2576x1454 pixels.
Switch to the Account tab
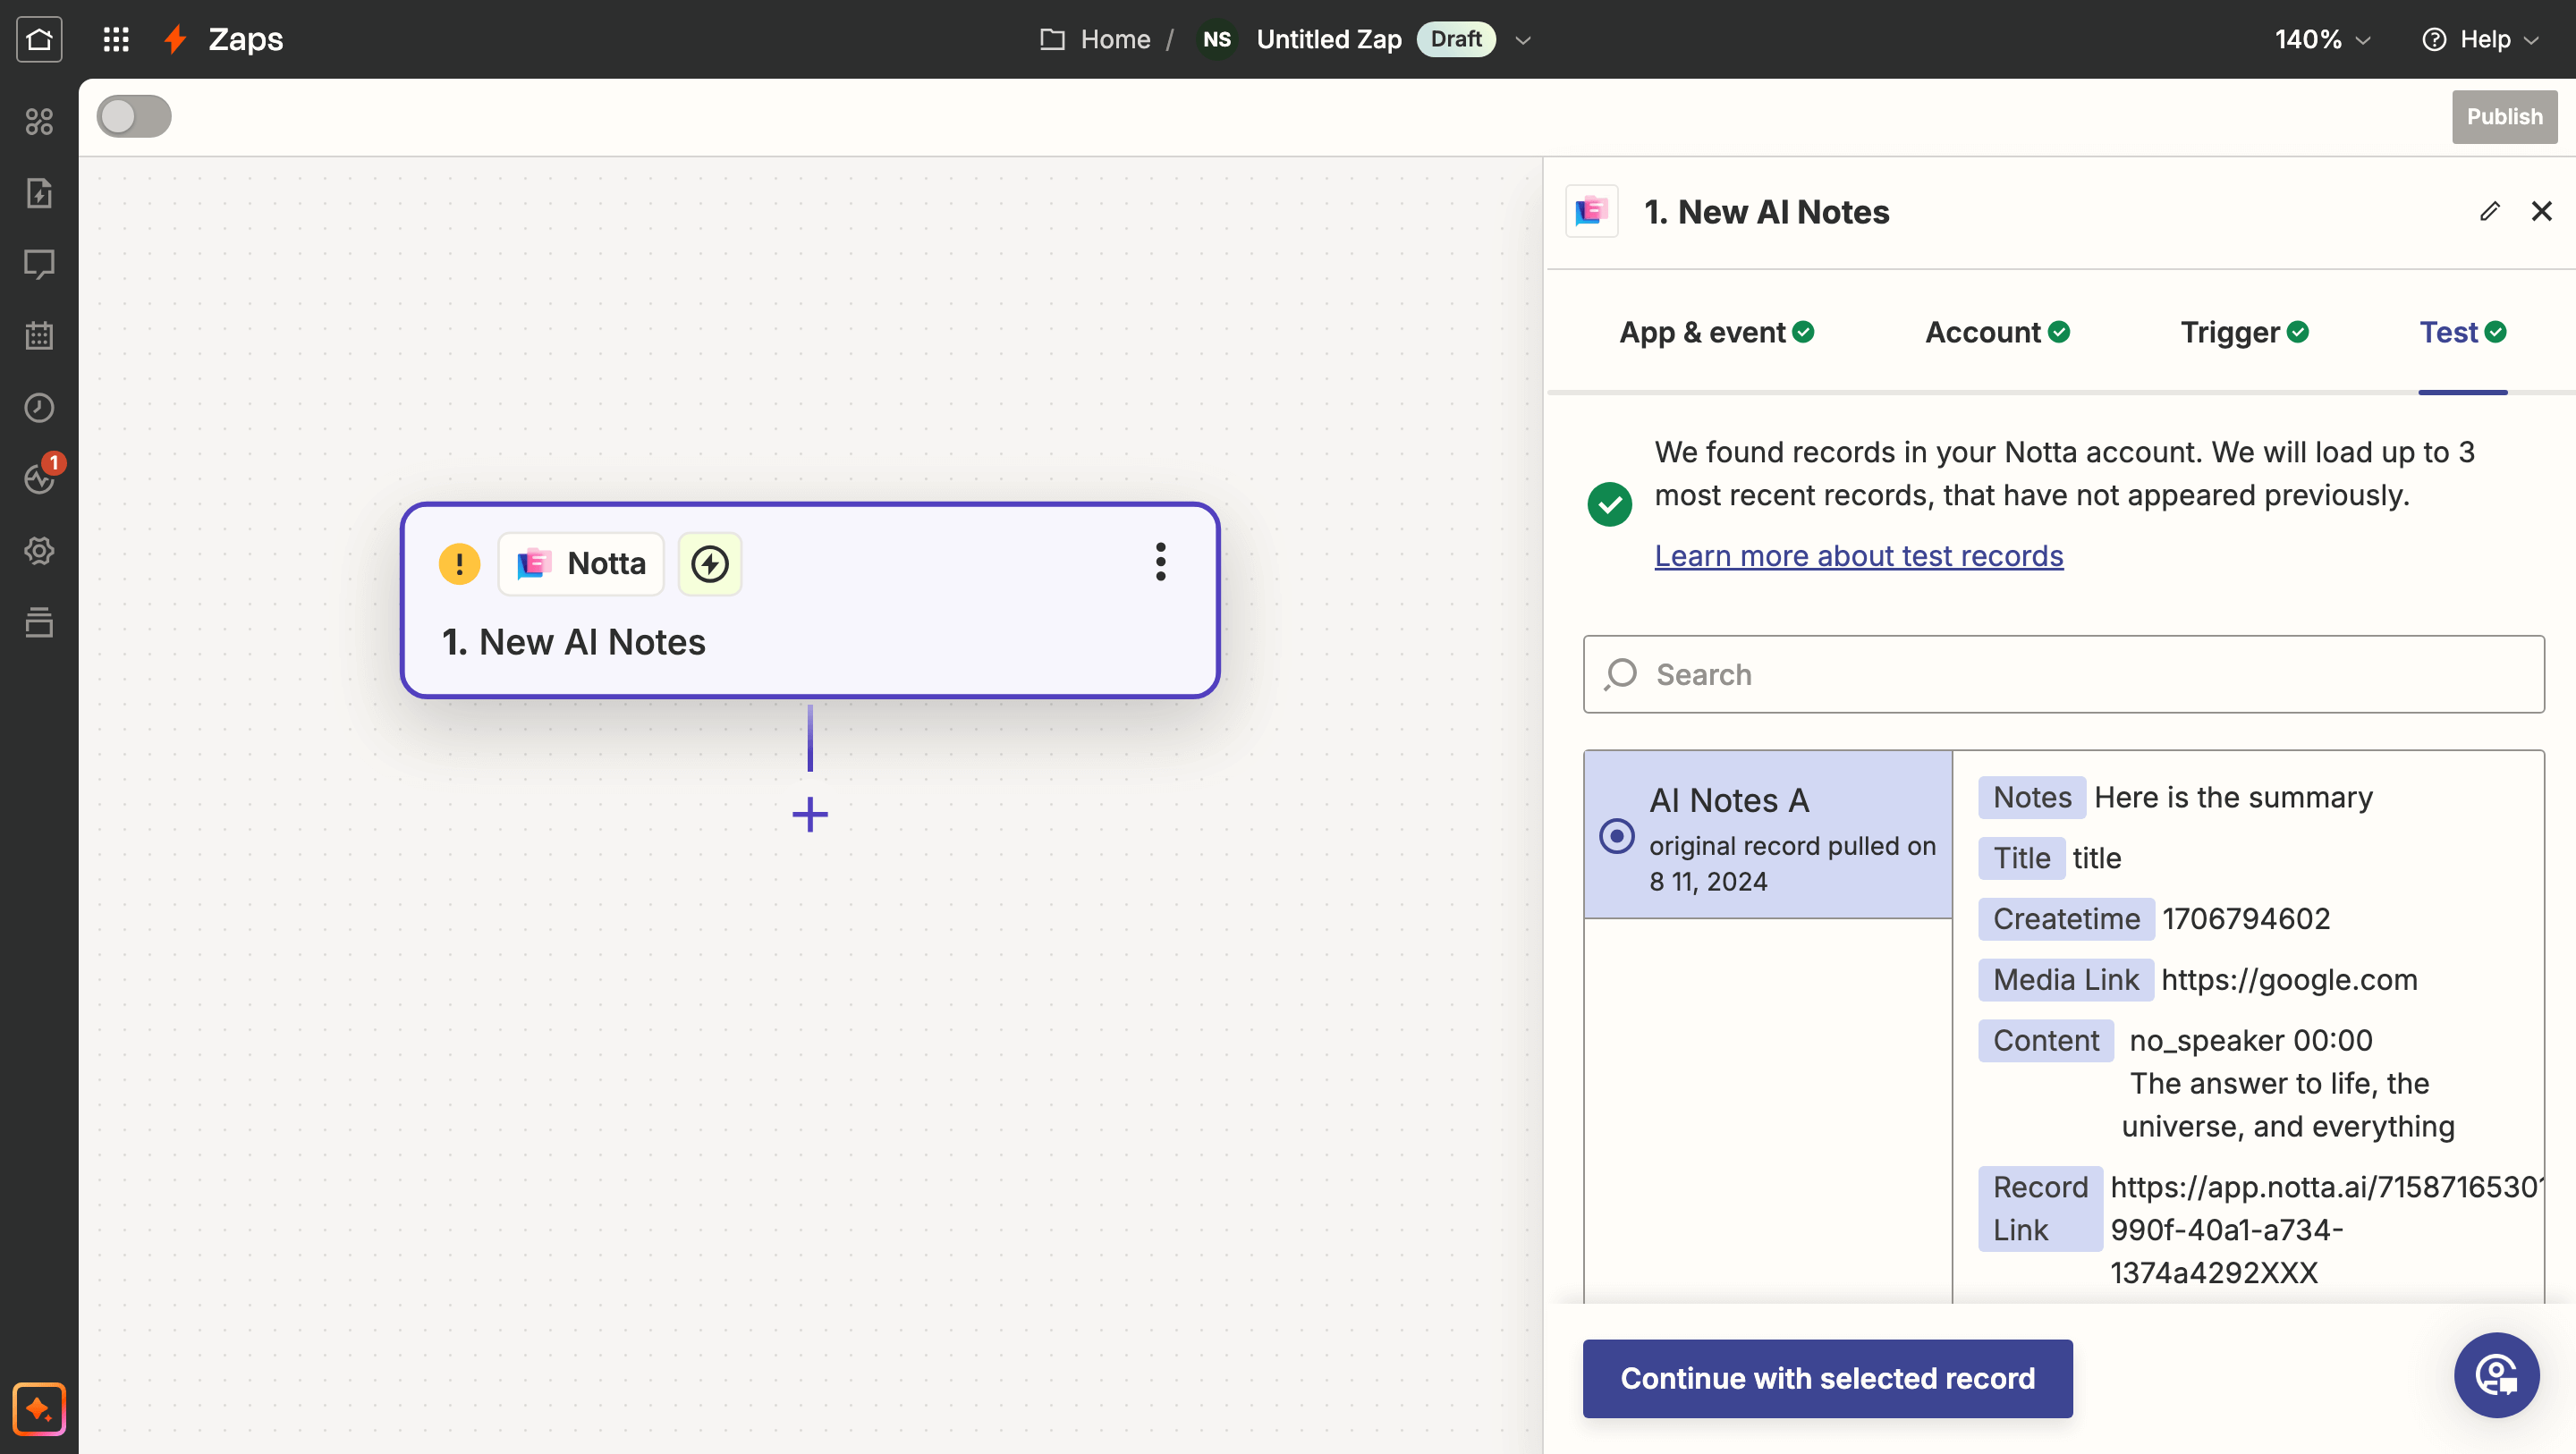tap(1997, 332)
